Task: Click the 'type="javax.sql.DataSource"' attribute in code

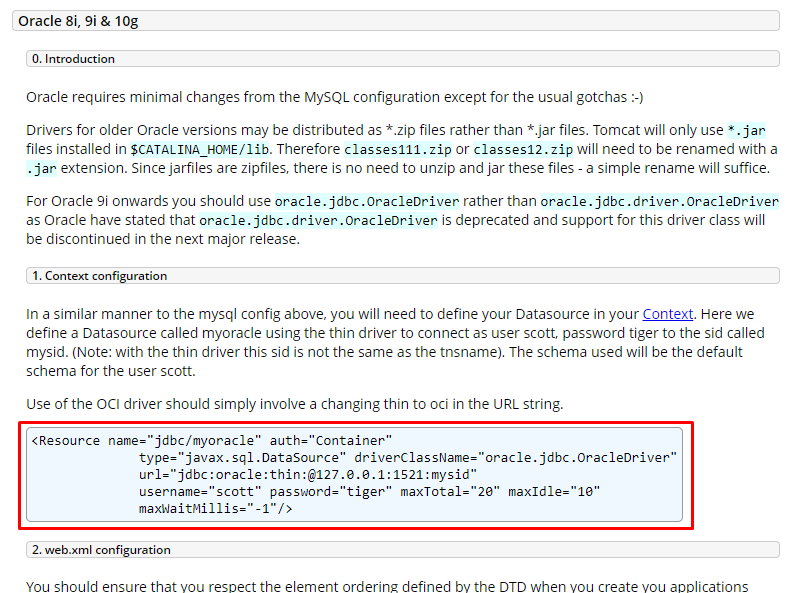Action: 242,458
